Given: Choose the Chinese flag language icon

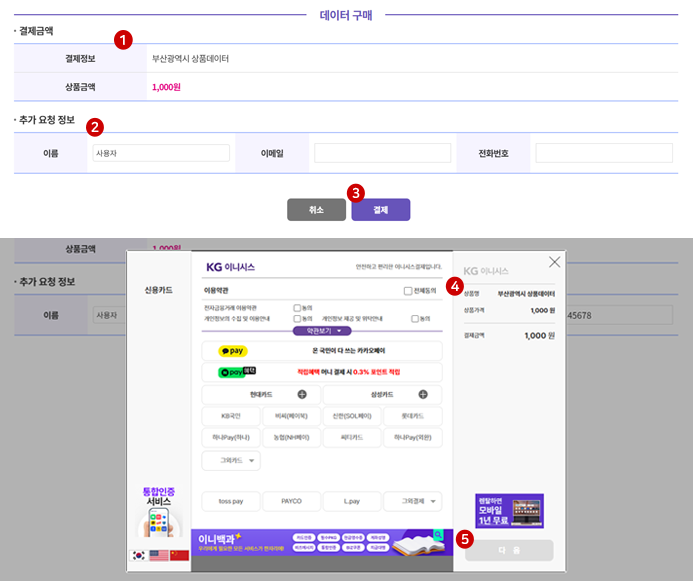Looking at the screenshot, I should 179,555.
